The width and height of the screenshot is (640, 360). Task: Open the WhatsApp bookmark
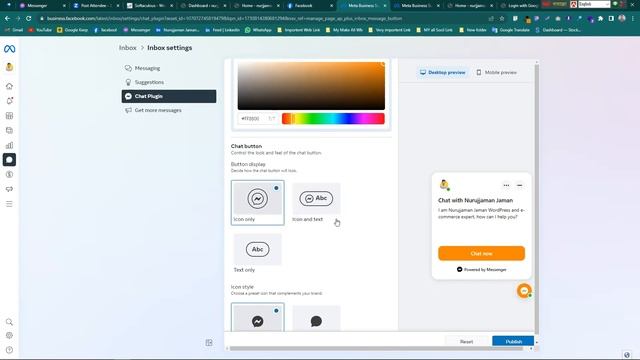258,30
